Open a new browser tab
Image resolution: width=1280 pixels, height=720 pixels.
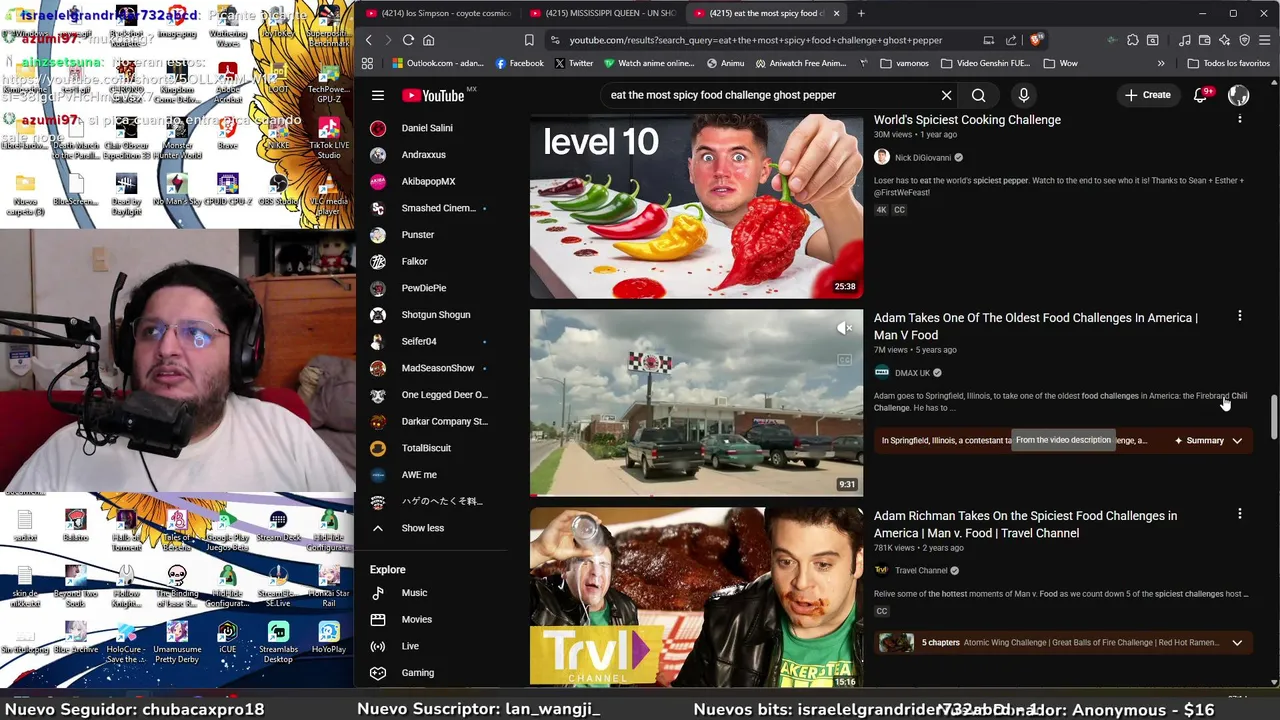[861, 13]
